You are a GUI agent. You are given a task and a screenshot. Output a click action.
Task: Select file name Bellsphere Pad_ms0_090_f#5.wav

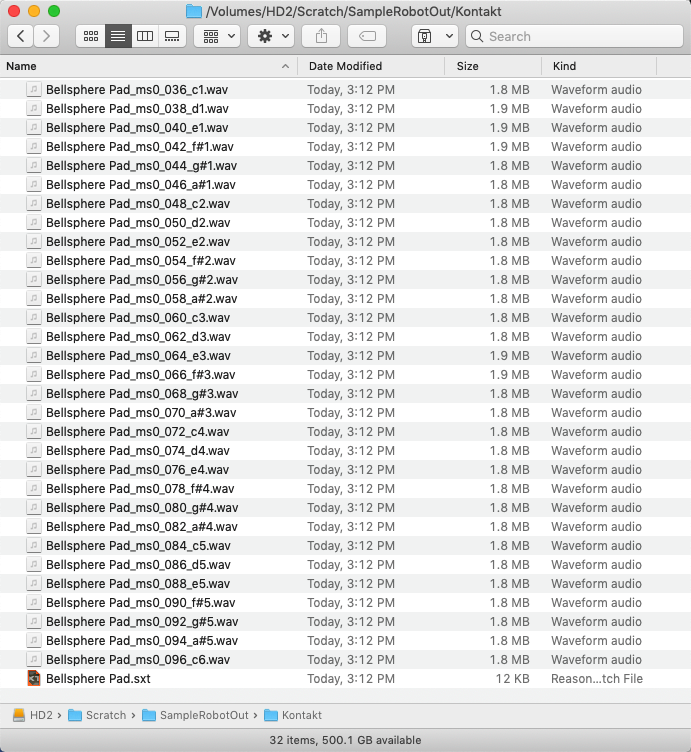(x=141, y=602)
